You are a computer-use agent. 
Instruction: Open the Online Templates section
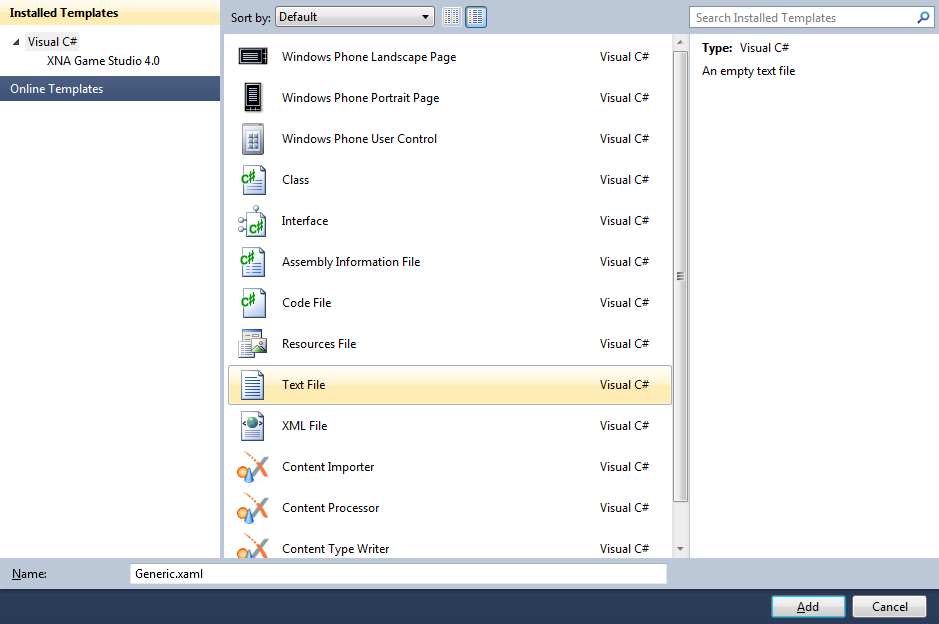point(110,89)
